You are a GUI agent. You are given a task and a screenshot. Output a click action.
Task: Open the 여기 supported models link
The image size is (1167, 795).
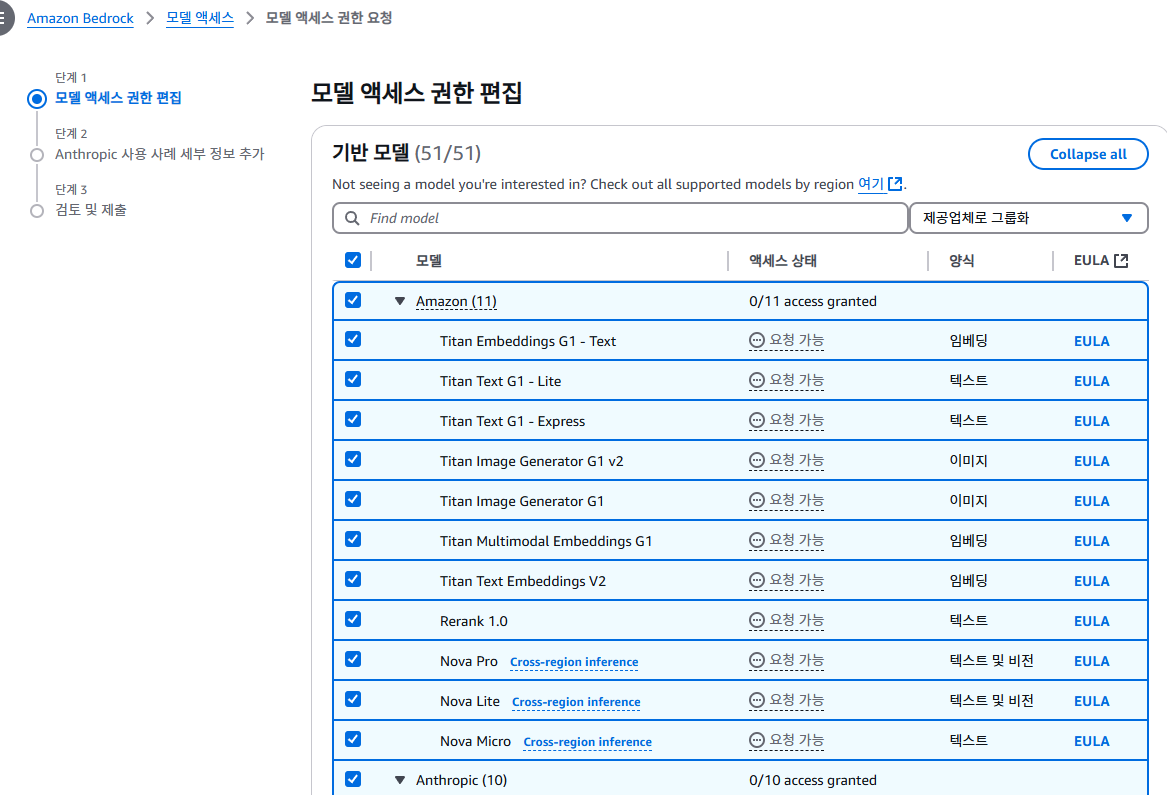(x=871, y=184)
